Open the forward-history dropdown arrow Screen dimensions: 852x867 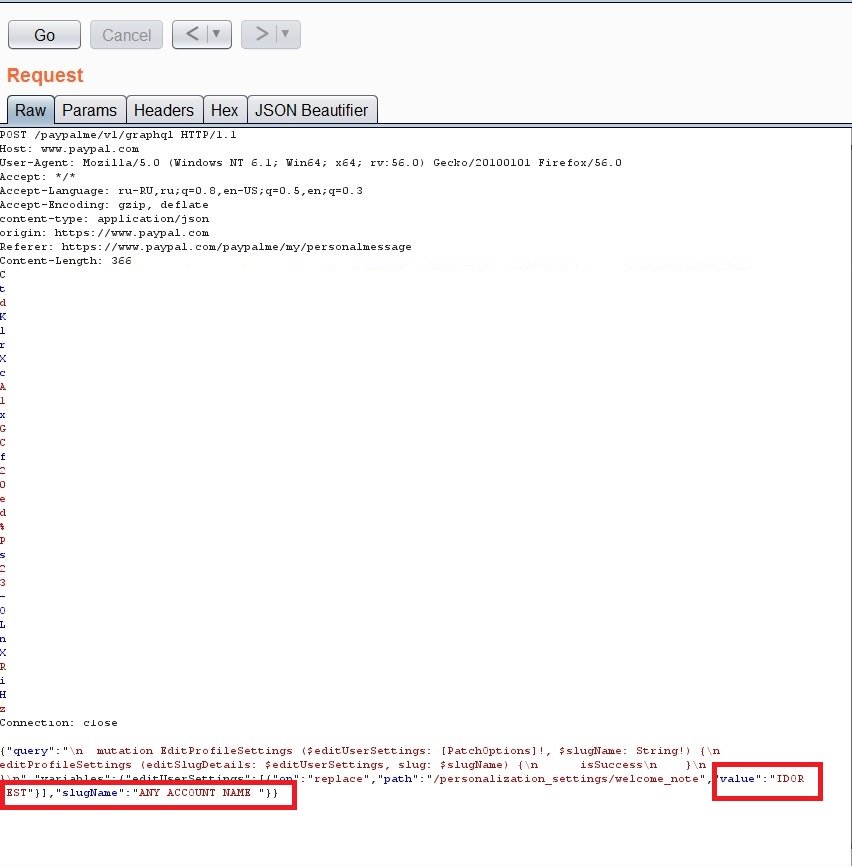click(x=286, y=34)
